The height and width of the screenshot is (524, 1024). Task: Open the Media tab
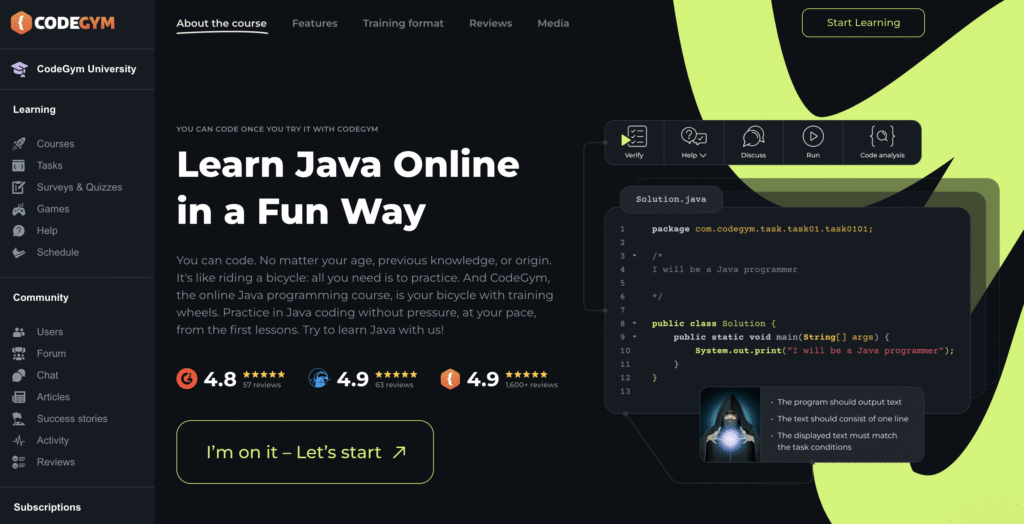point(553,24)
